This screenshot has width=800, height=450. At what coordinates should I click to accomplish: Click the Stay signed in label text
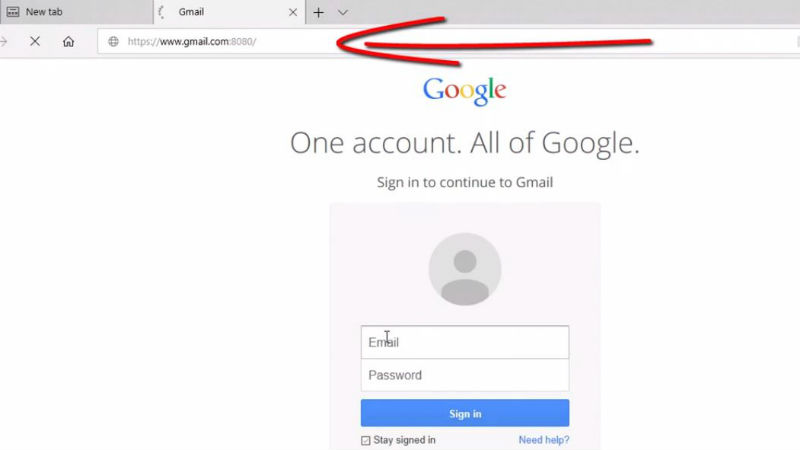405,440
